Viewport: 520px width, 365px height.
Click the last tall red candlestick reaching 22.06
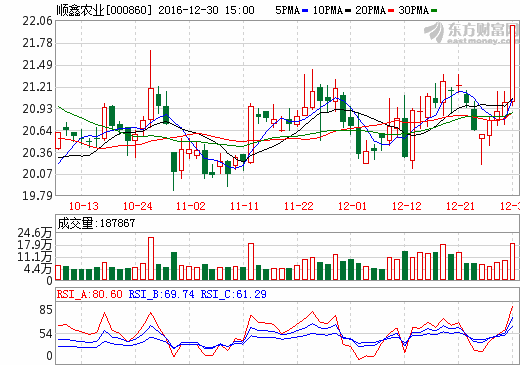click(x=513, y=63)
